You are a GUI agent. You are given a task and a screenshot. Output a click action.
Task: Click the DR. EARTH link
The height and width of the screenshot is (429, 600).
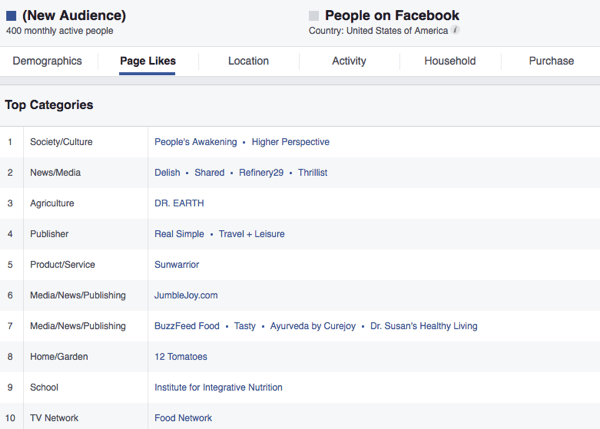coord(179,203)
